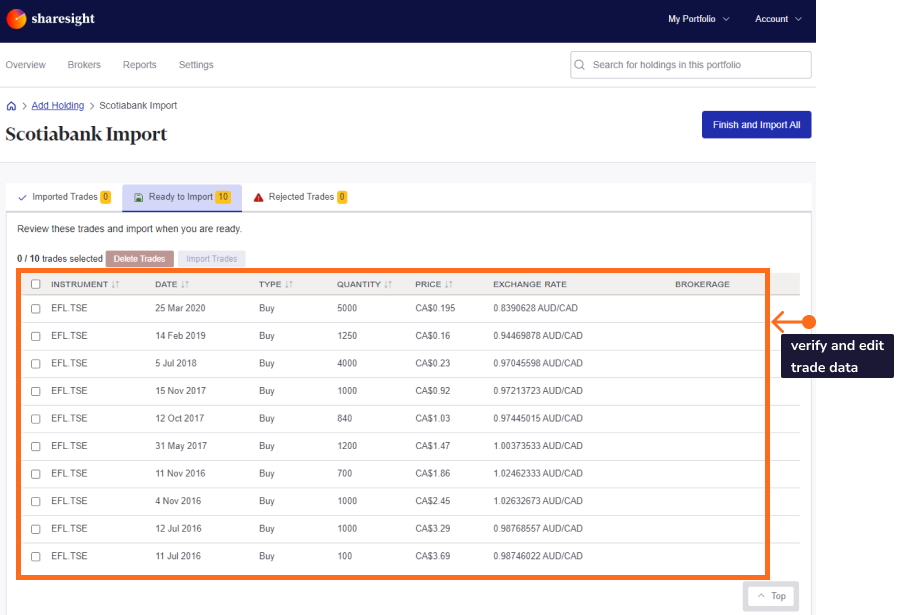Click Finish and Import All button
Screen dimensions: 903x615
click(756, 124)
